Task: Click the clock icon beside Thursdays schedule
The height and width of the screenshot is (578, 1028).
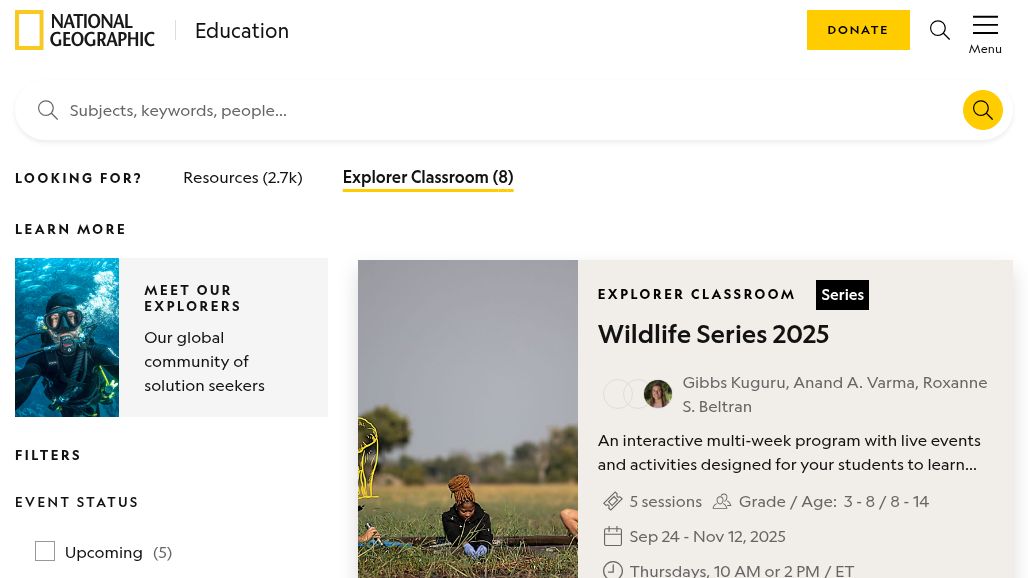Action: pos(613,569)
